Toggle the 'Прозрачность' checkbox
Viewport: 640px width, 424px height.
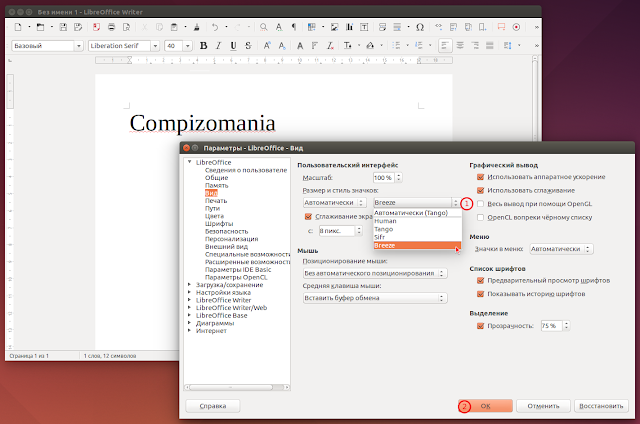coord(480,326)
